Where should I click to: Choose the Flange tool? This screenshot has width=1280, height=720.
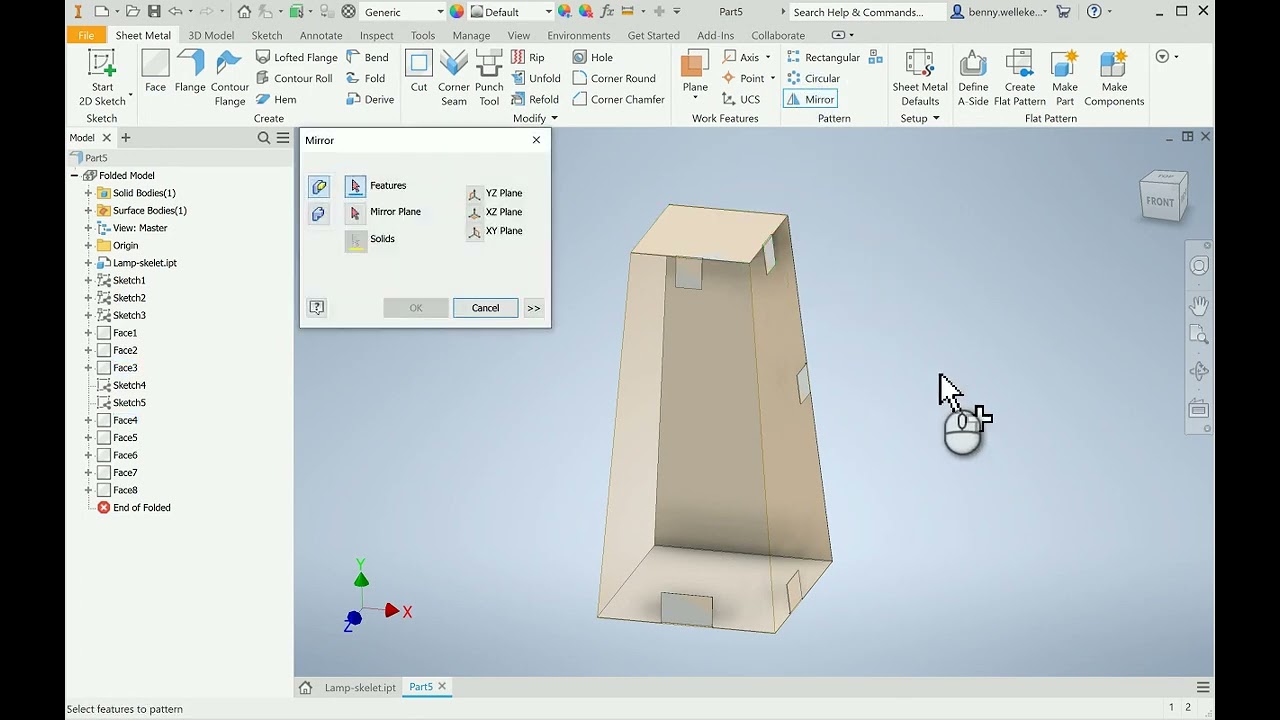(190, 71)
